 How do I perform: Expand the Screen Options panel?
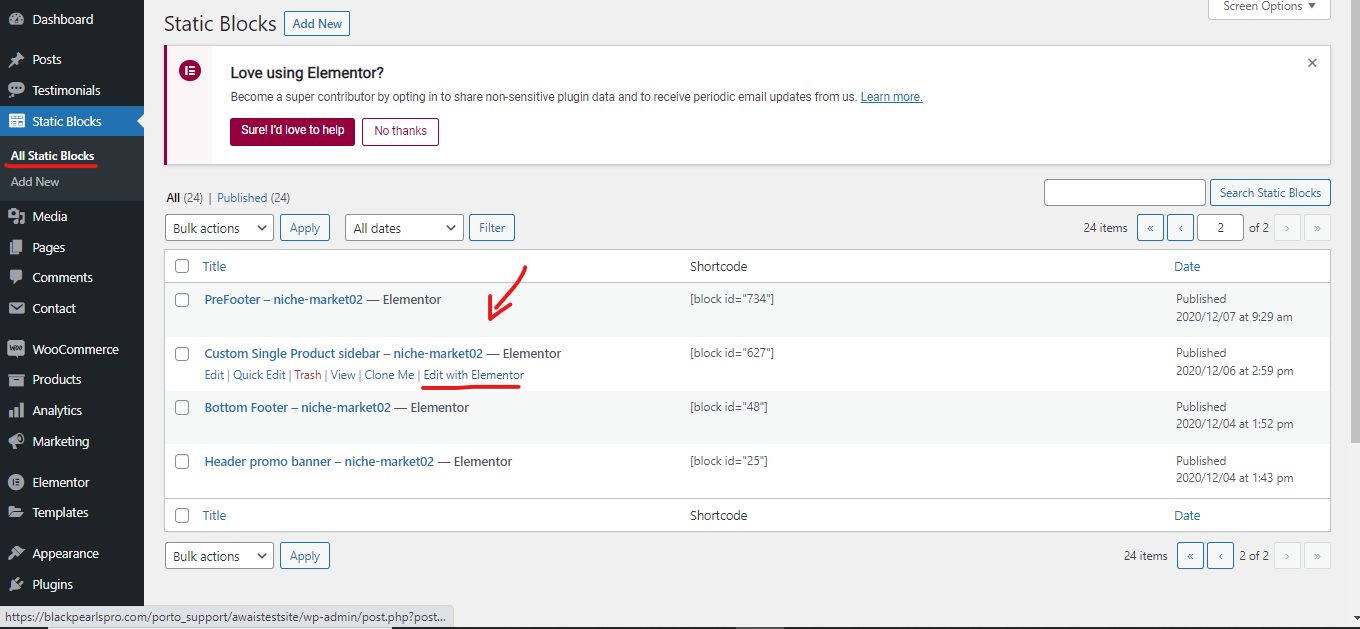click(x=1269, y=7)
